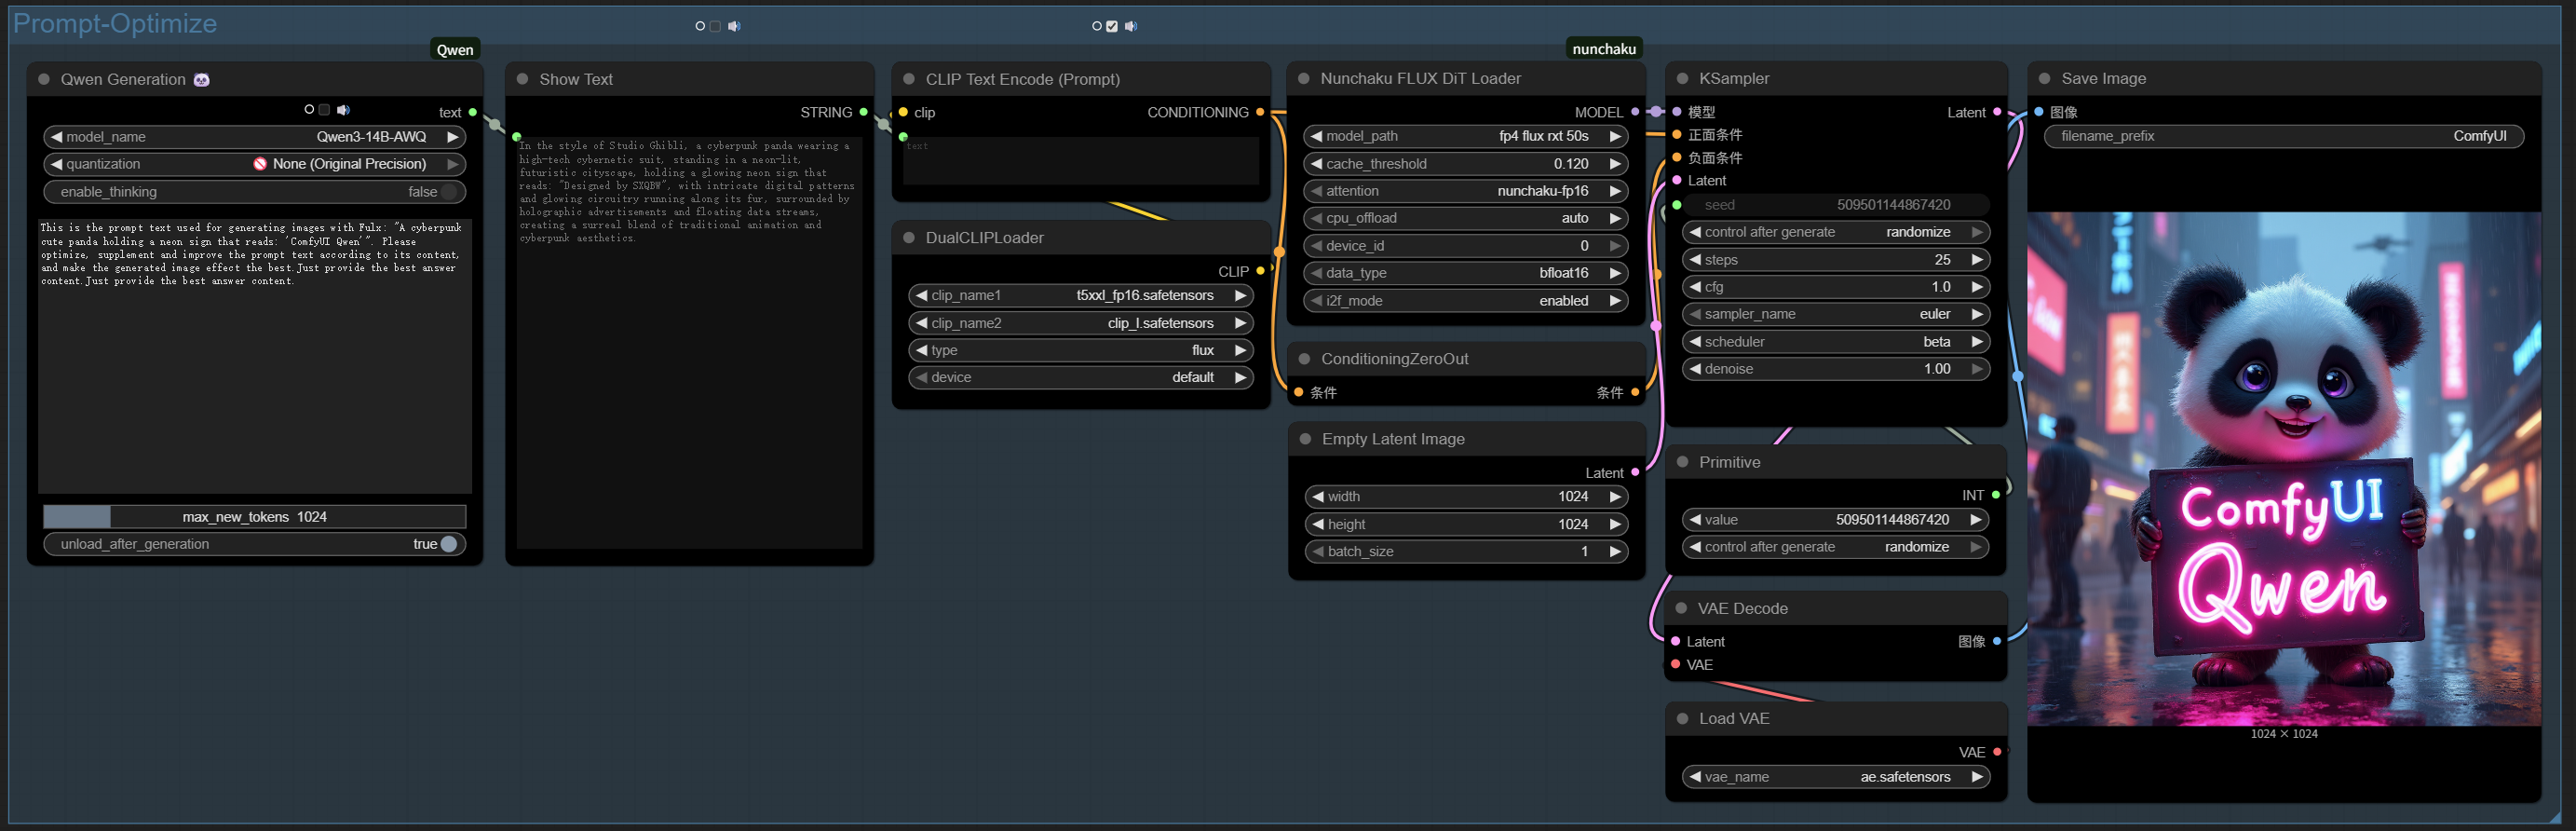Screen dimensions: 2576x831
Task: Click the text output port on Qwen Generation
Action: pyautogui.click(x=473, y=112)
